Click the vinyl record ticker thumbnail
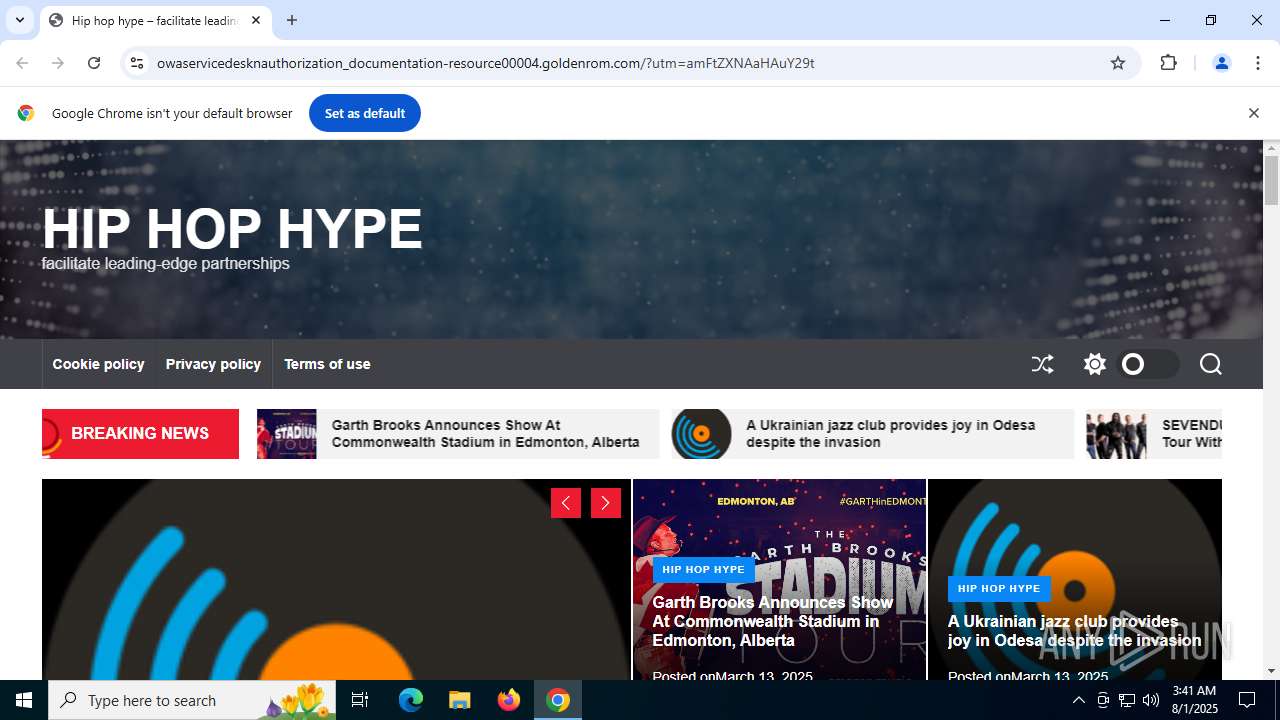 coord(702,434)
